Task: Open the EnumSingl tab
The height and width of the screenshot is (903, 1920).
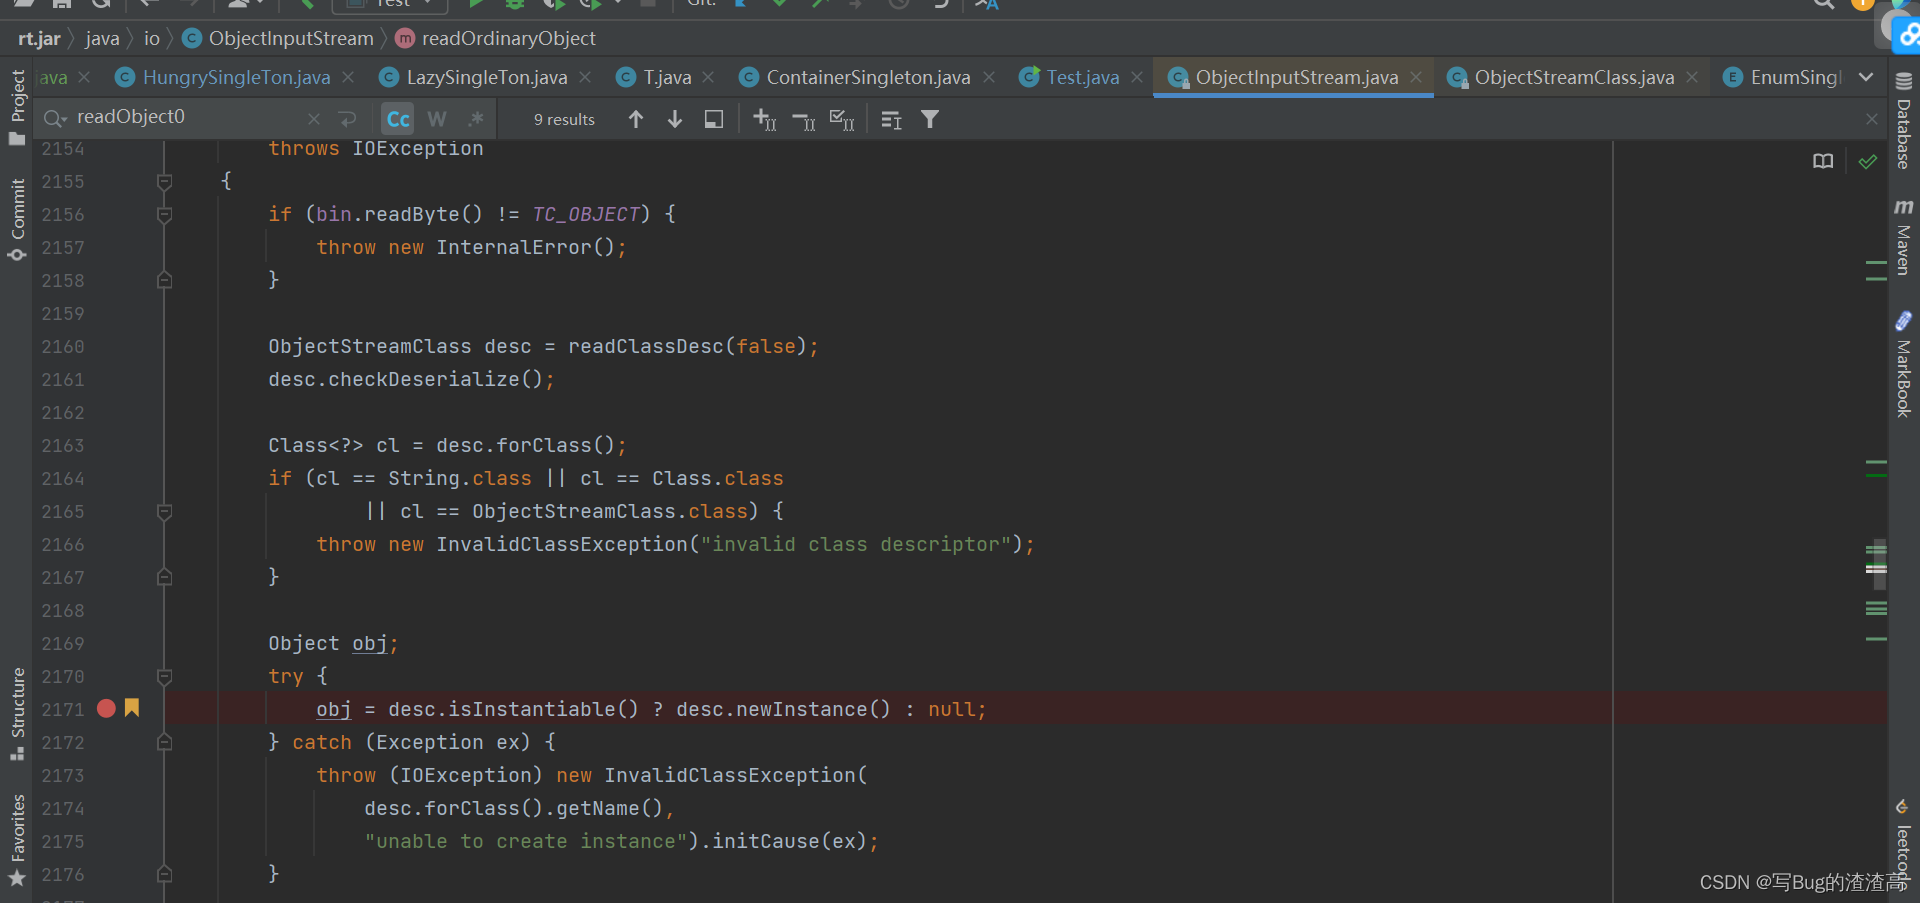Action: point(1782,77)
